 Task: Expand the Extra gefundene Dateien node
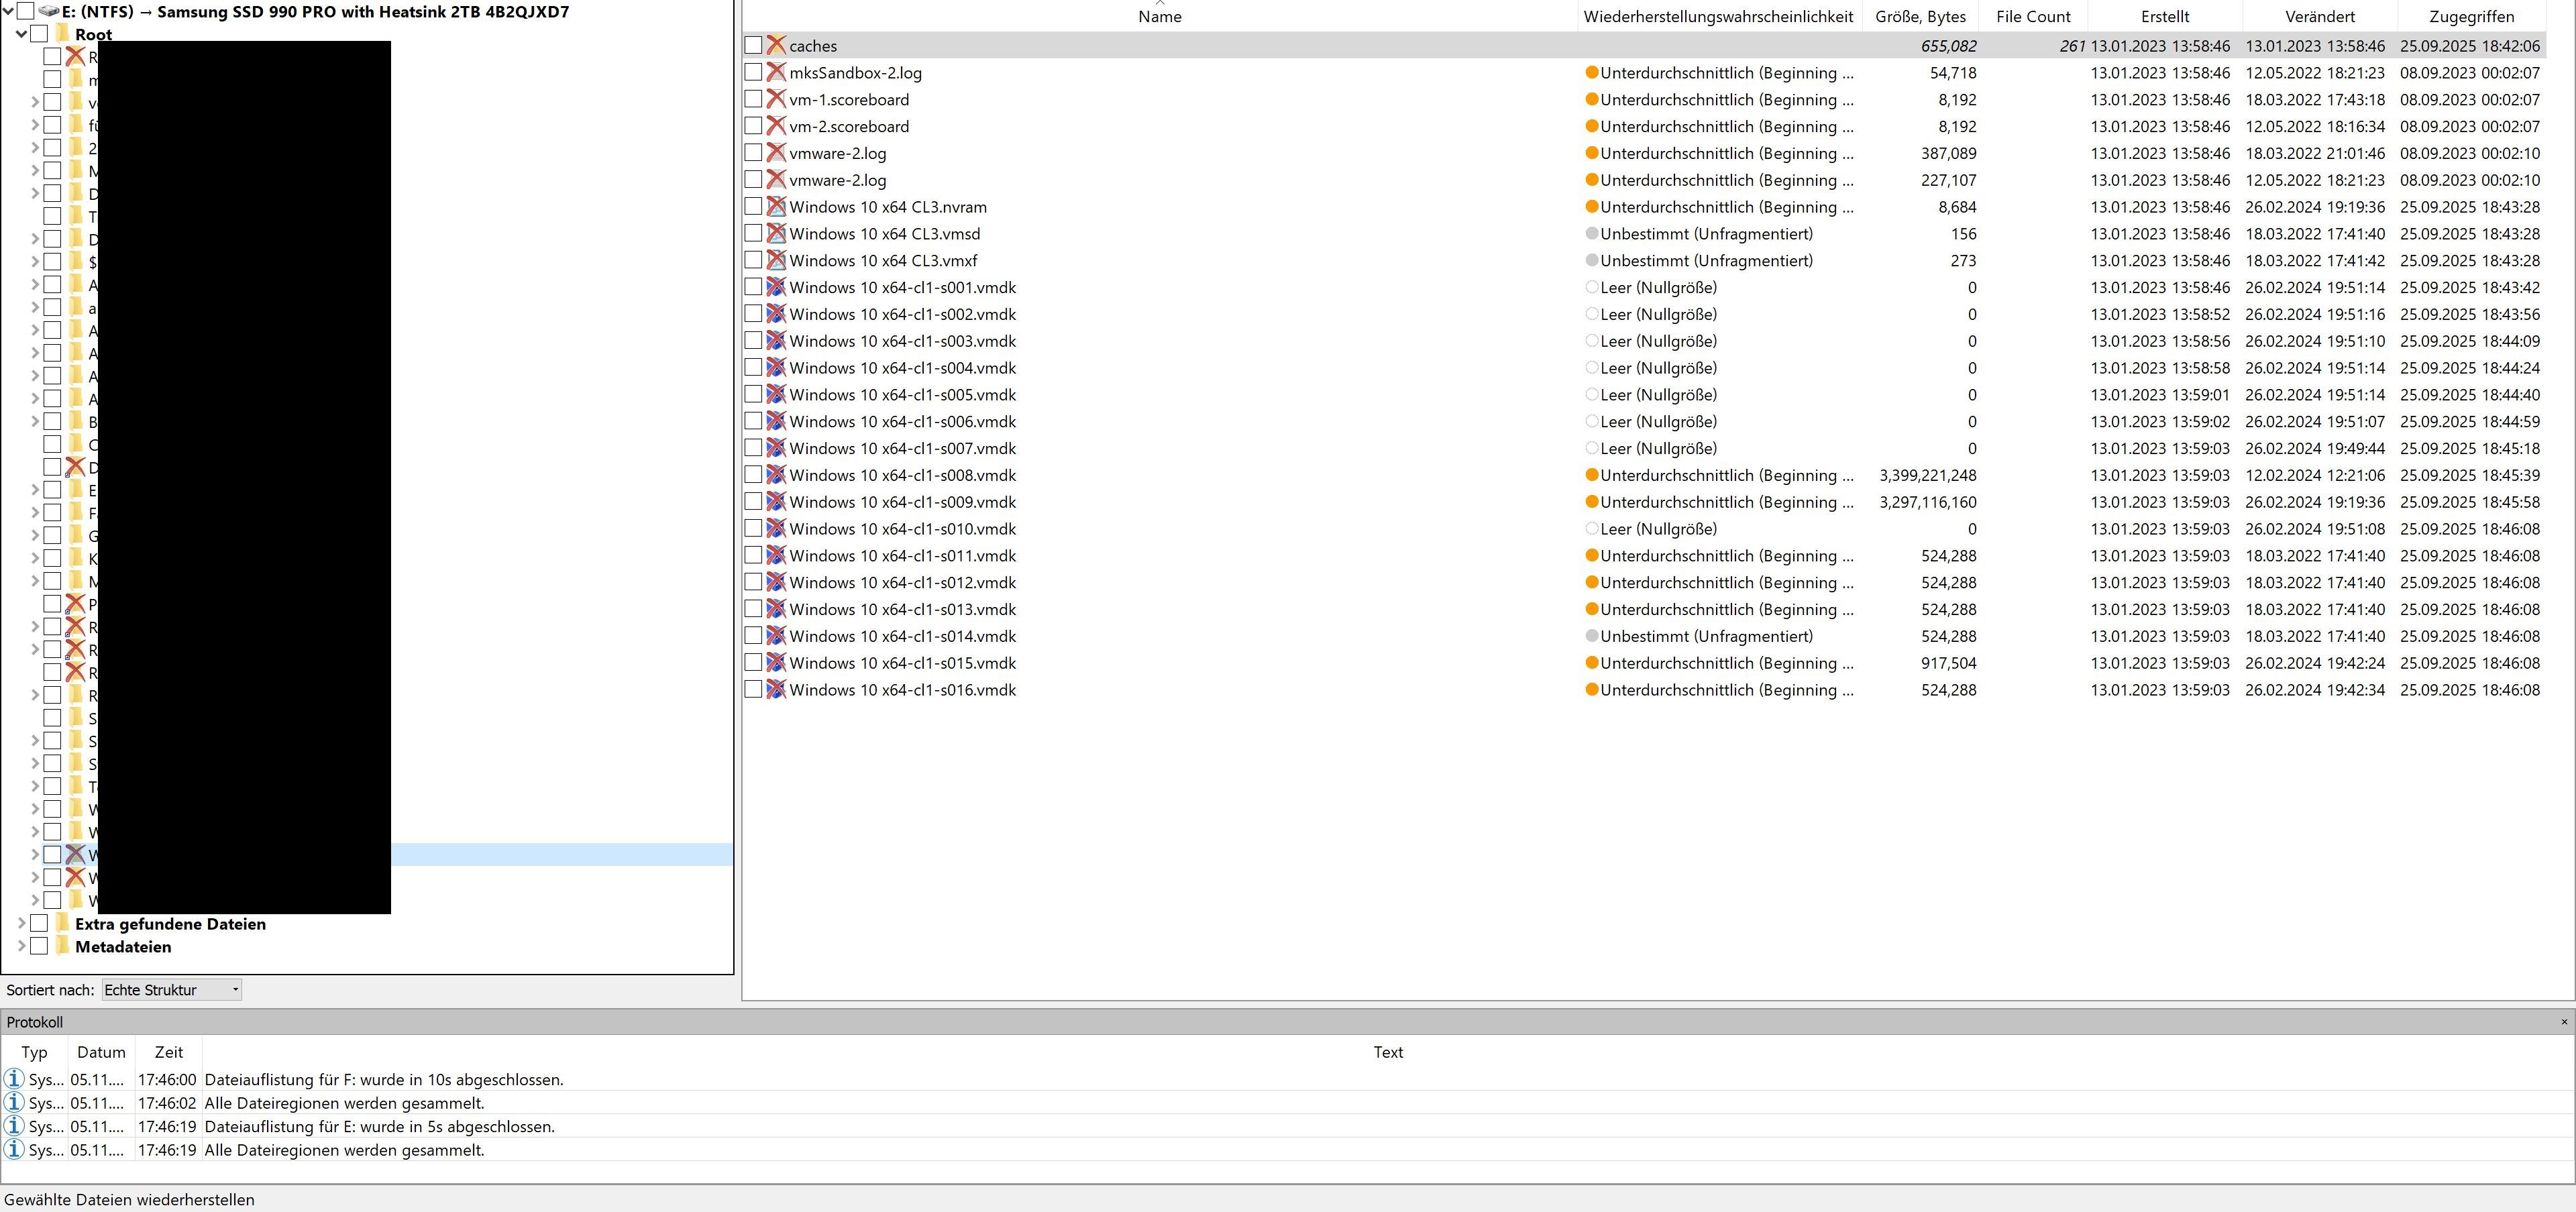21,924
